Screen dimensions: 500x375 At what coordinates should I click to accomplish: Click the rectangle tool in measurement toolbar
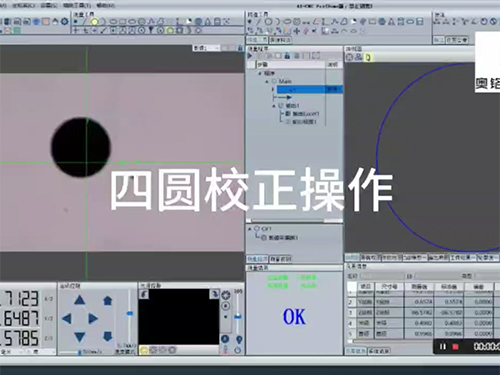pos(123,22)
